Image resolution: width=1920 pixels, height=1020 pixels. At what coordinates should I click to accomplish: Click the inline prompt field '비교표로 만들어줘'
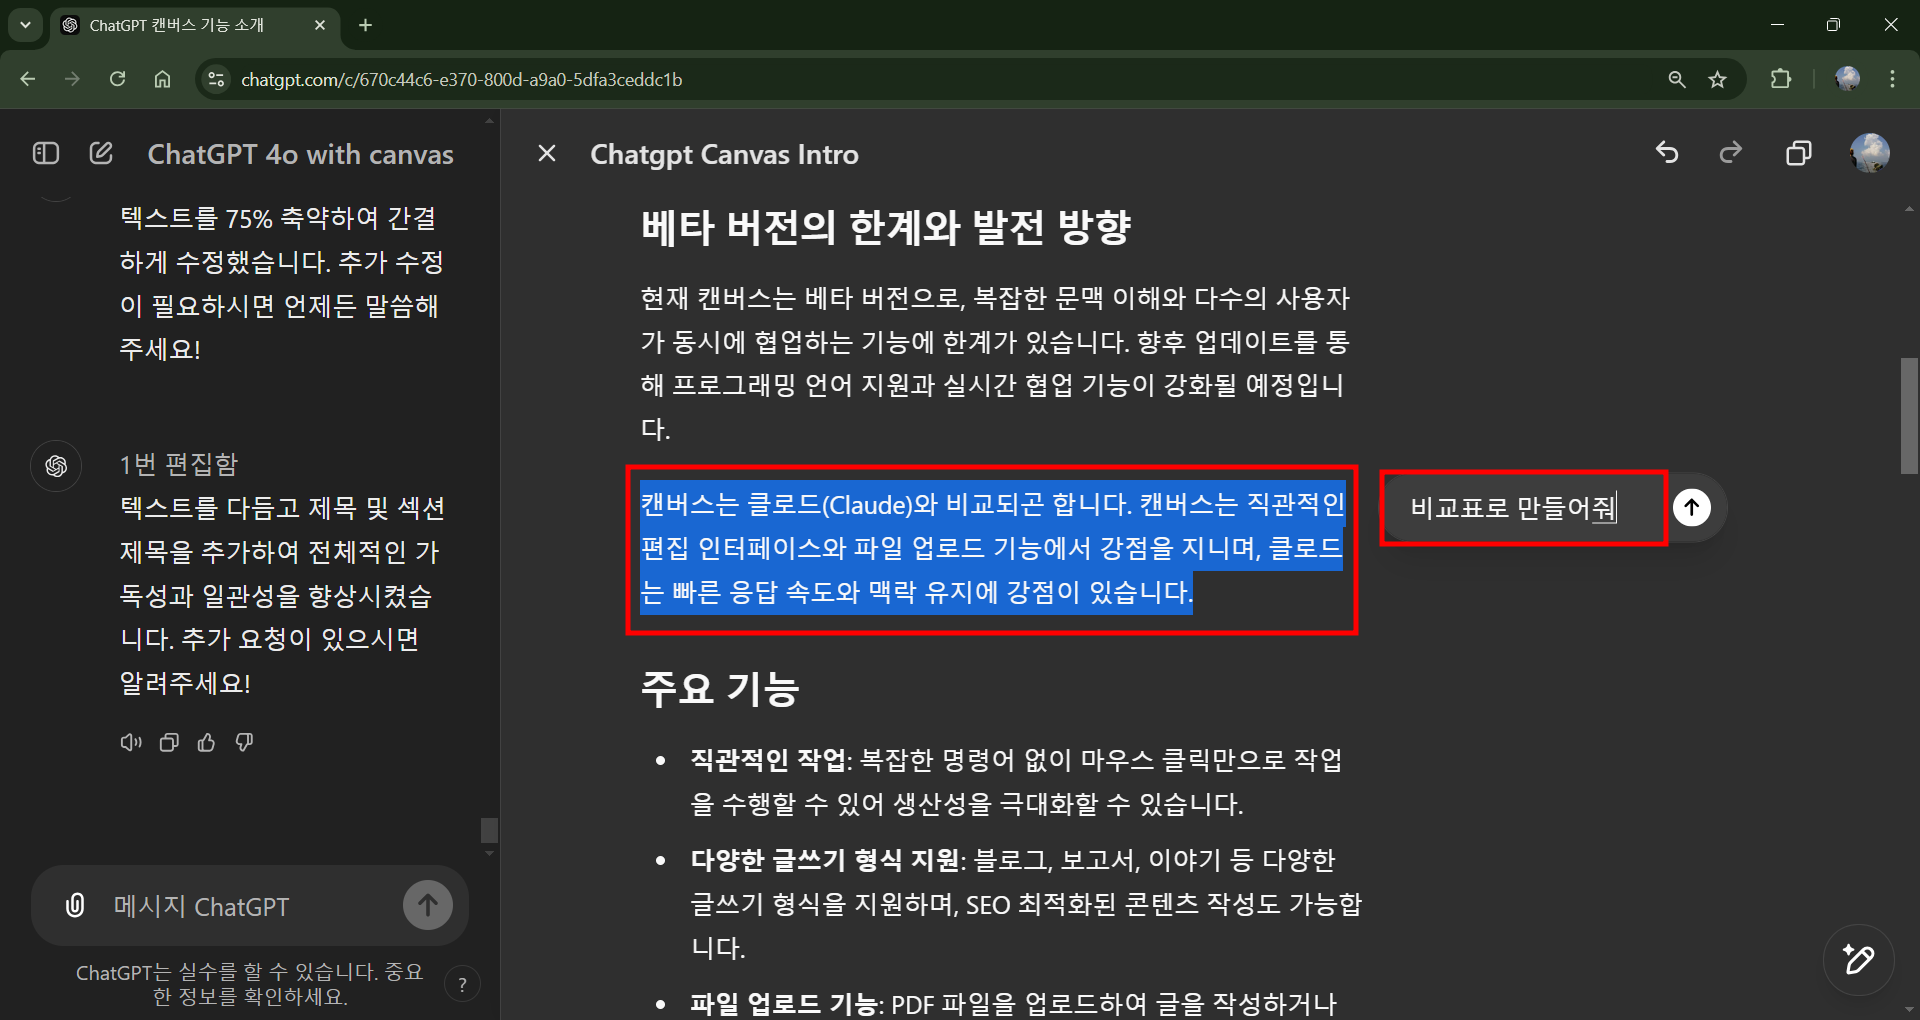click(x=1523, y=508)
